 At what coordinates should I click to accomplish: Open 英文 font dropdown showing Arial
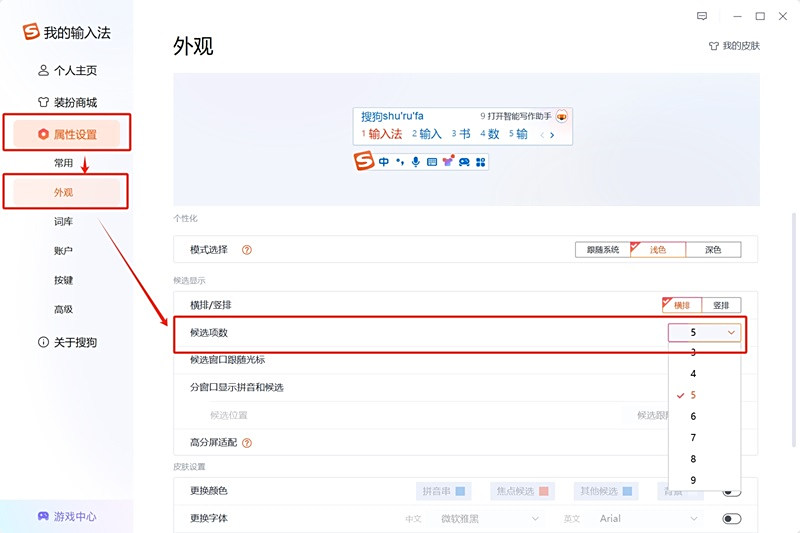pos(648,519)
